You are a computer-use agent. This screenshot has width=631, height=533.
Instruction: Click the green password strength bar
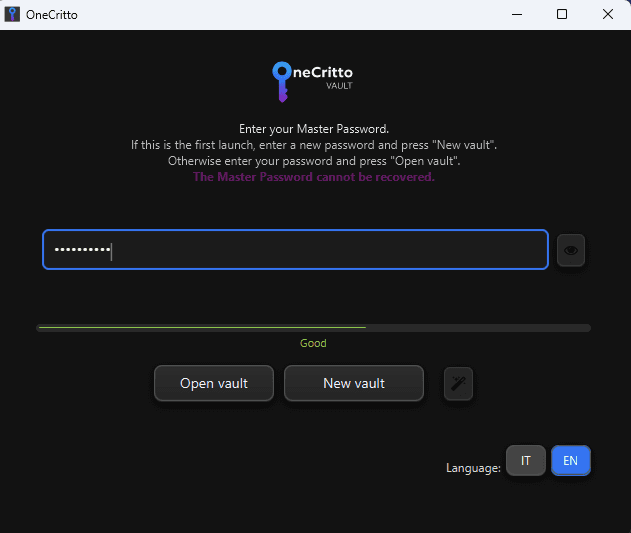[x=202, y=328]
